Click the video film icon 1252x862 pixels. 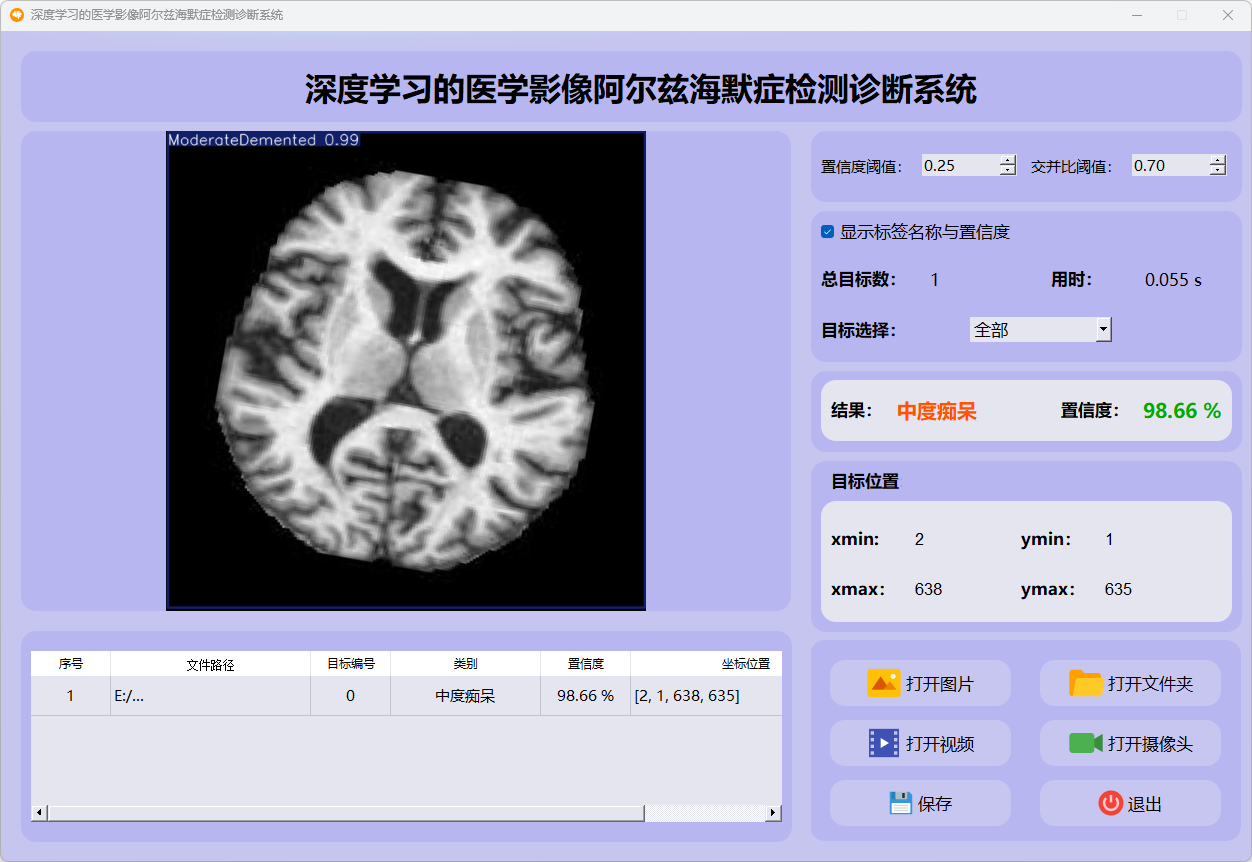tap(884, 743)
